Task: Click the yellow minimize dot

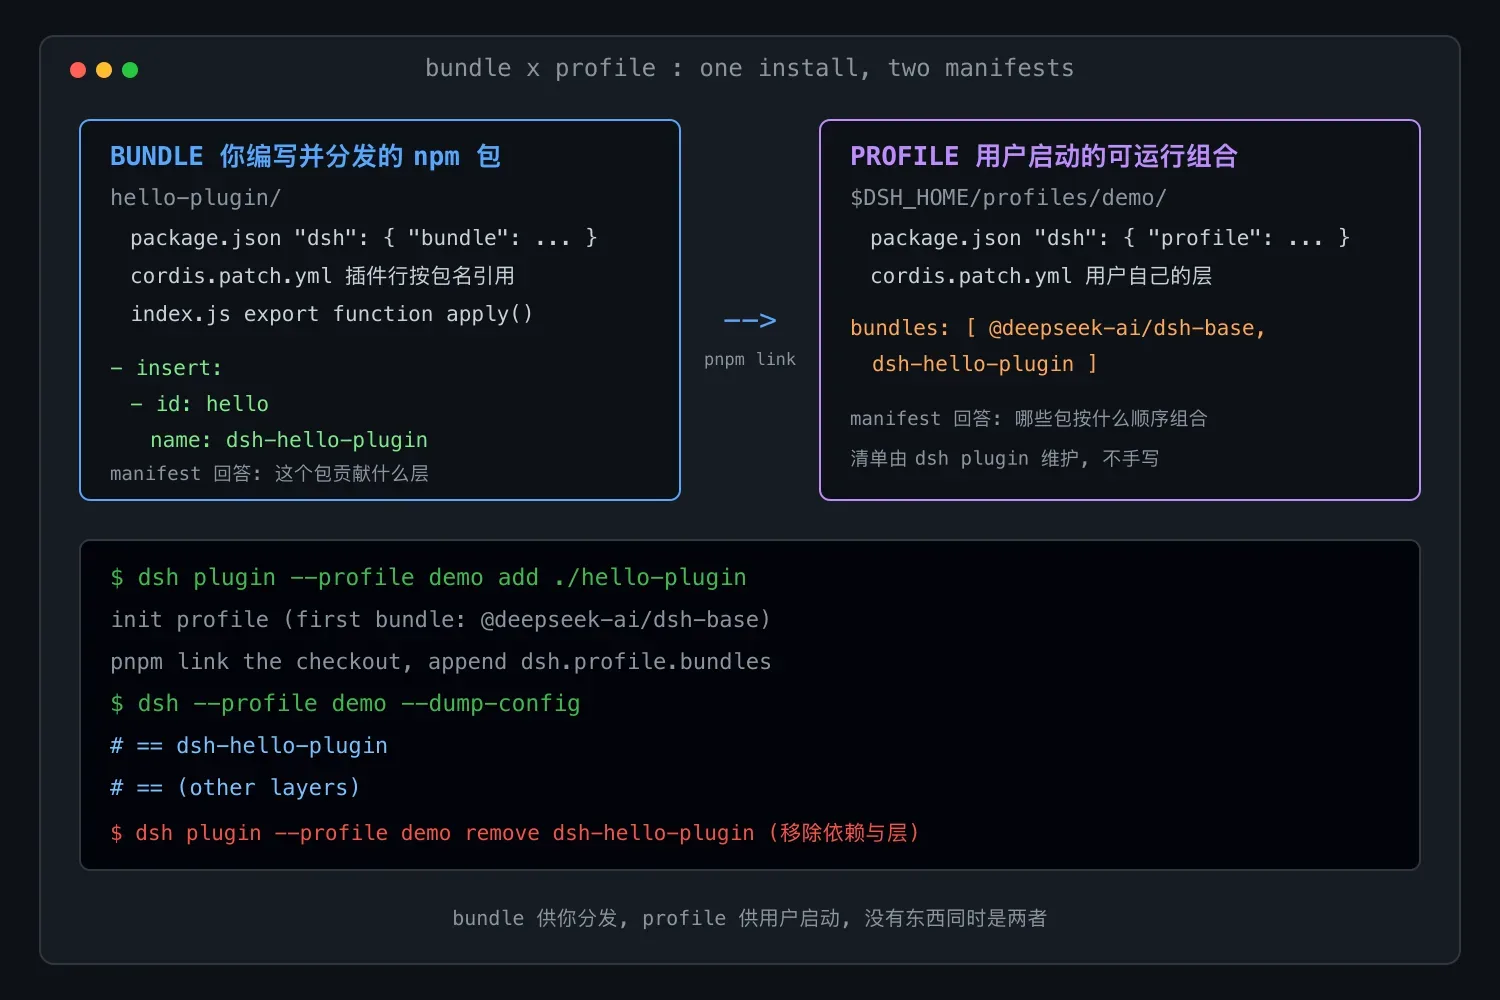Action: coord(104,70)
